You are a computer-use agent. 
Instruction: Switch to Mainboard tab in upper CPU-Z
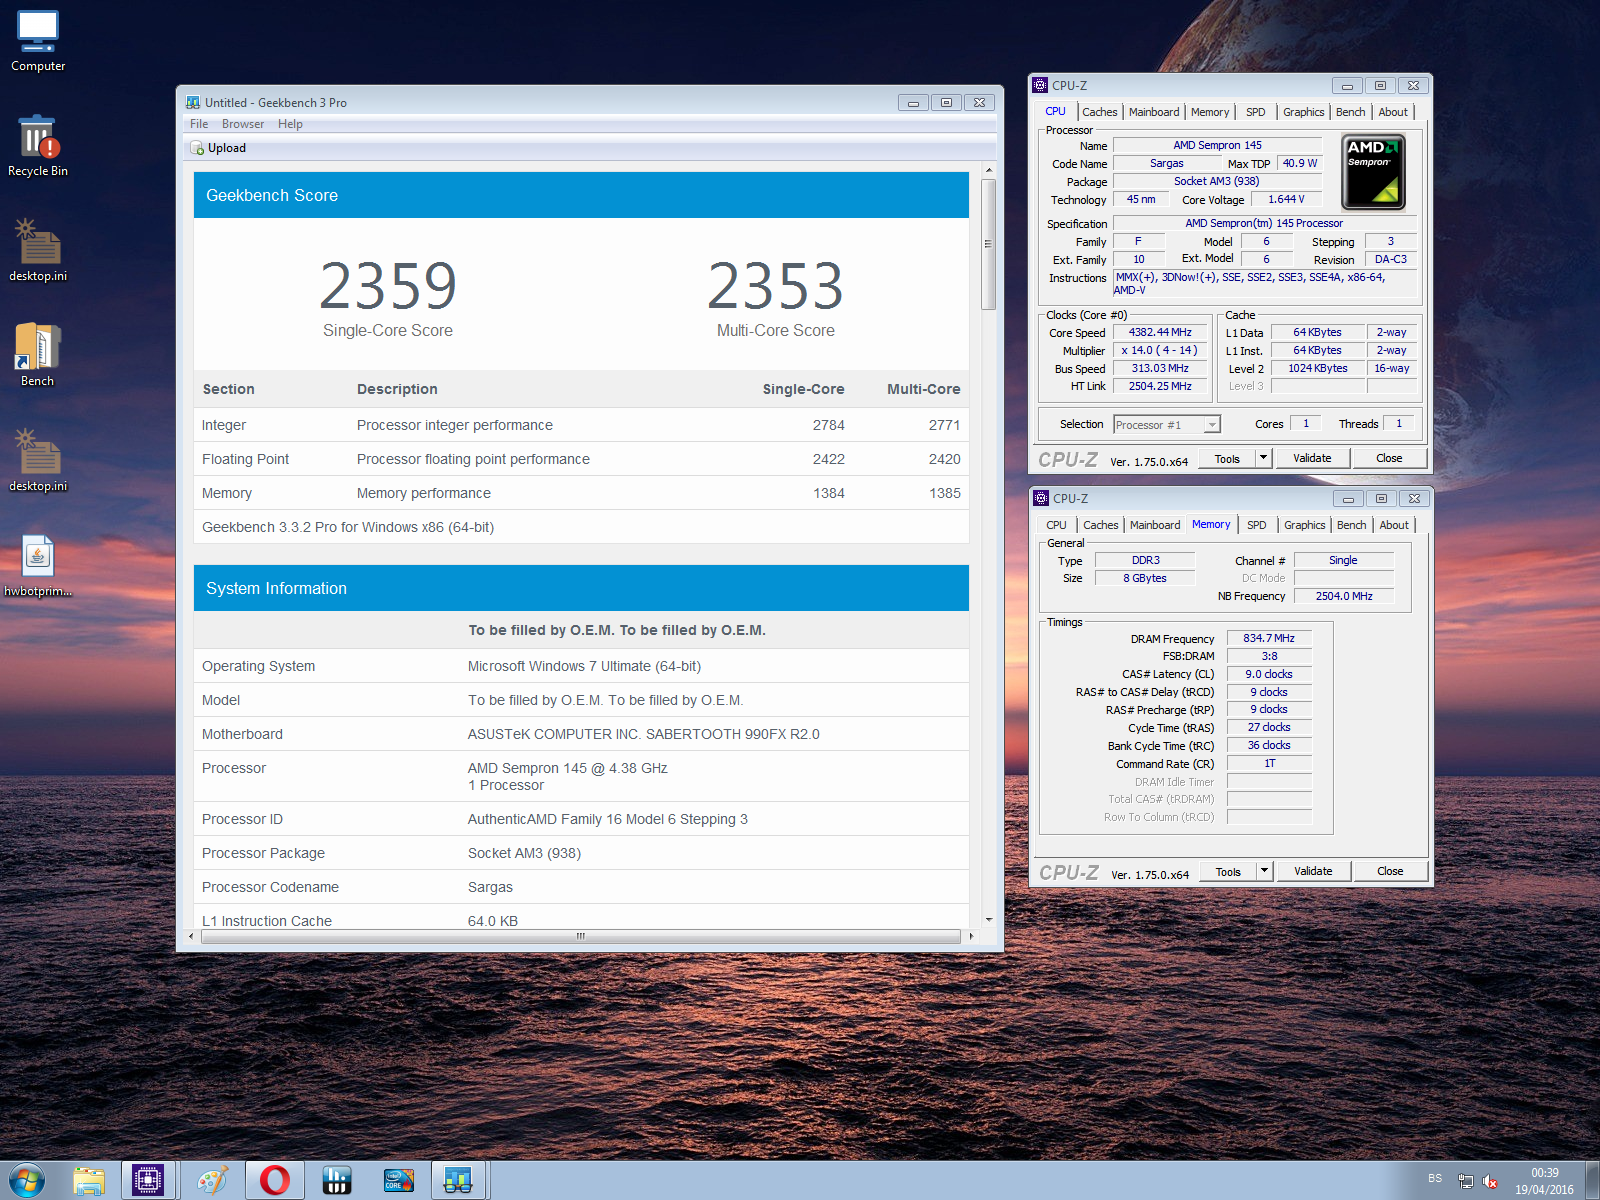[x=1154, y=112]
